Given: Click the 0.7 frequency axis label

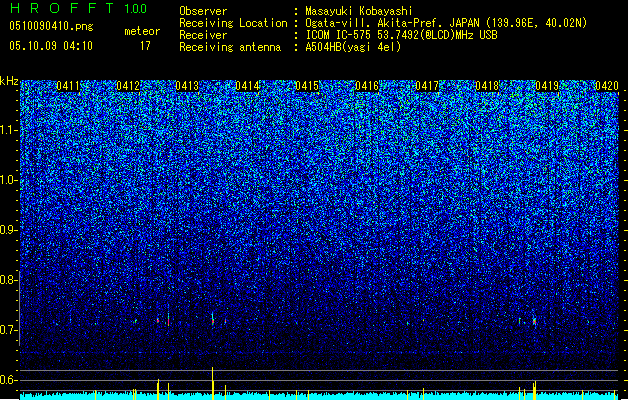Looking at the screenshot, I should (9, 330).
